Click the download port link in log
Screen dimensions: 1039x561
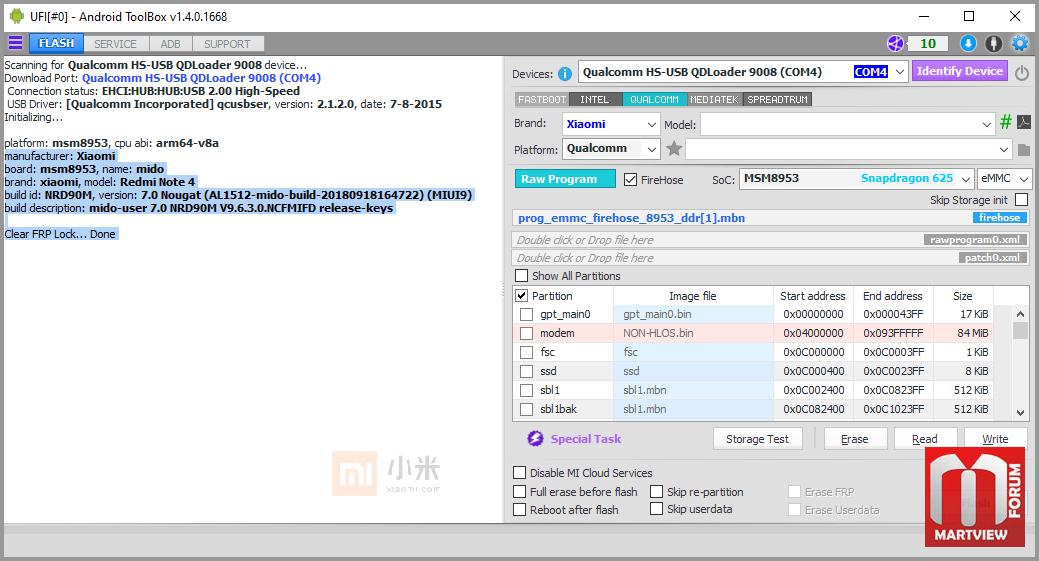point(201,78)
